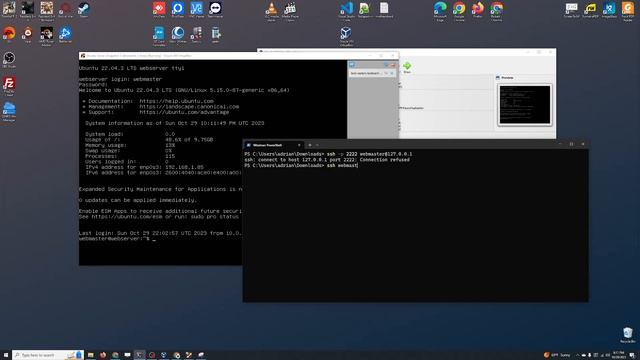
Task: Click 'https://landscape.canonical.com' management text
Action: tap(189, 107)
